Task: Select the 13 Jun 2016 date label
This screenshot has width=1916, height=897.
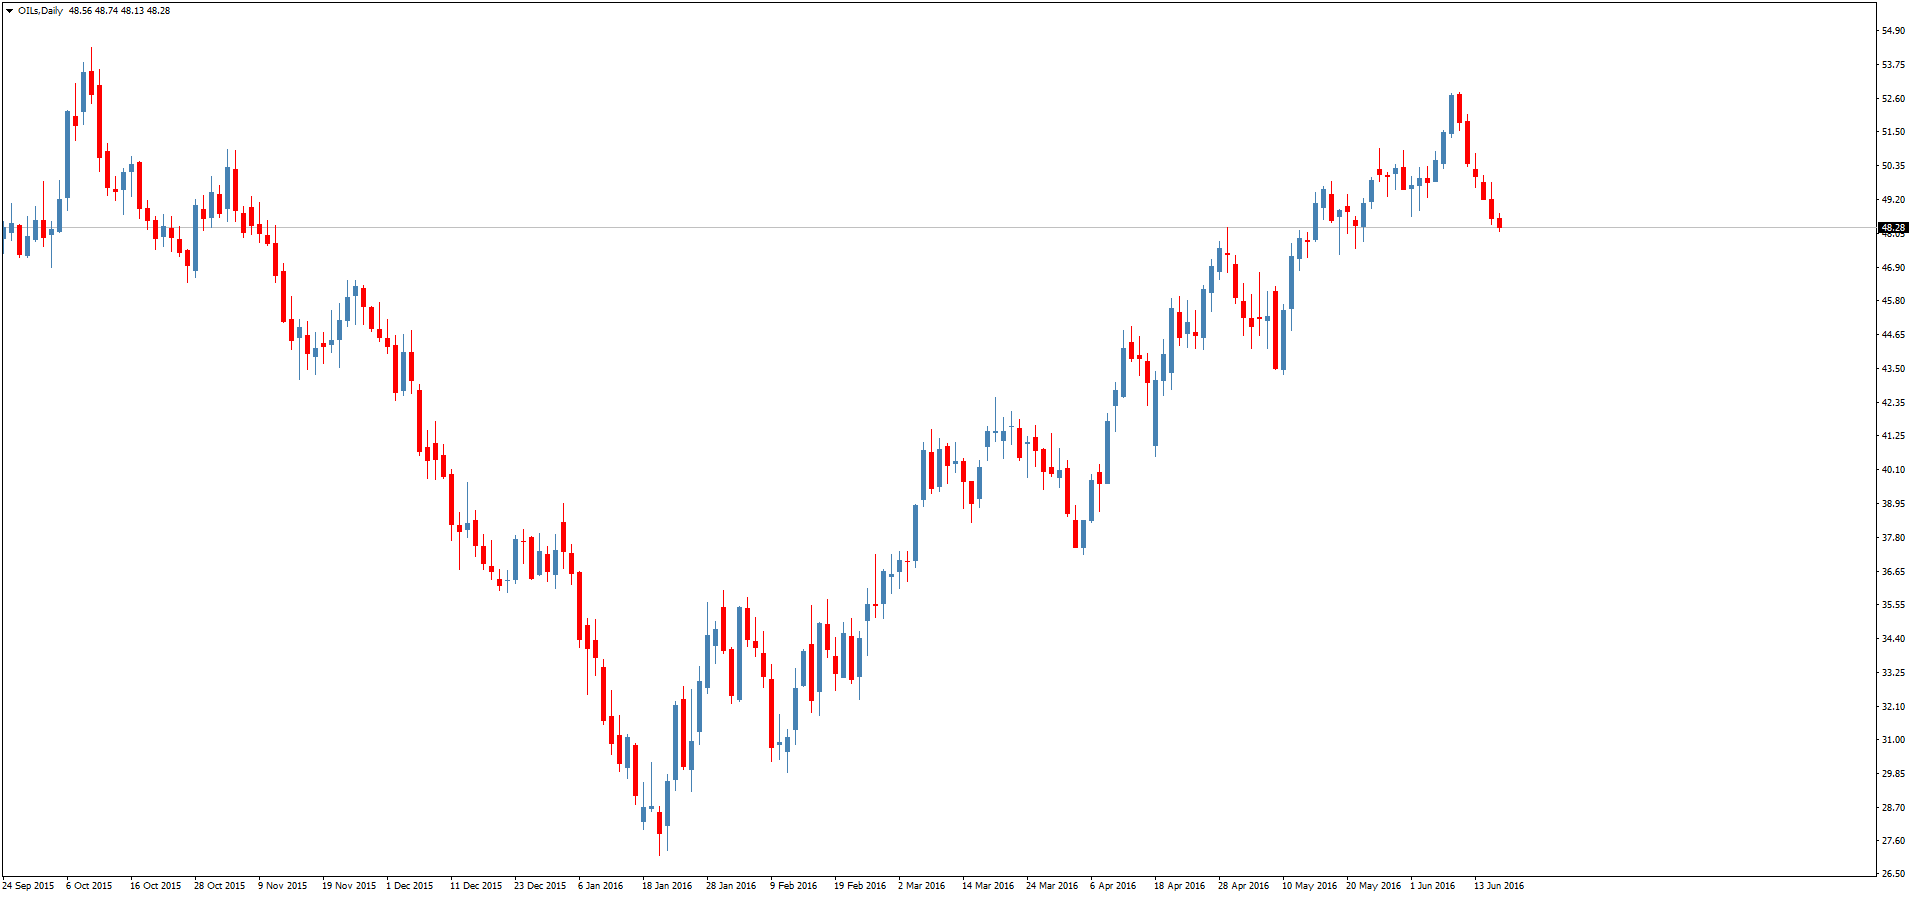Action: coord(1499,886)
